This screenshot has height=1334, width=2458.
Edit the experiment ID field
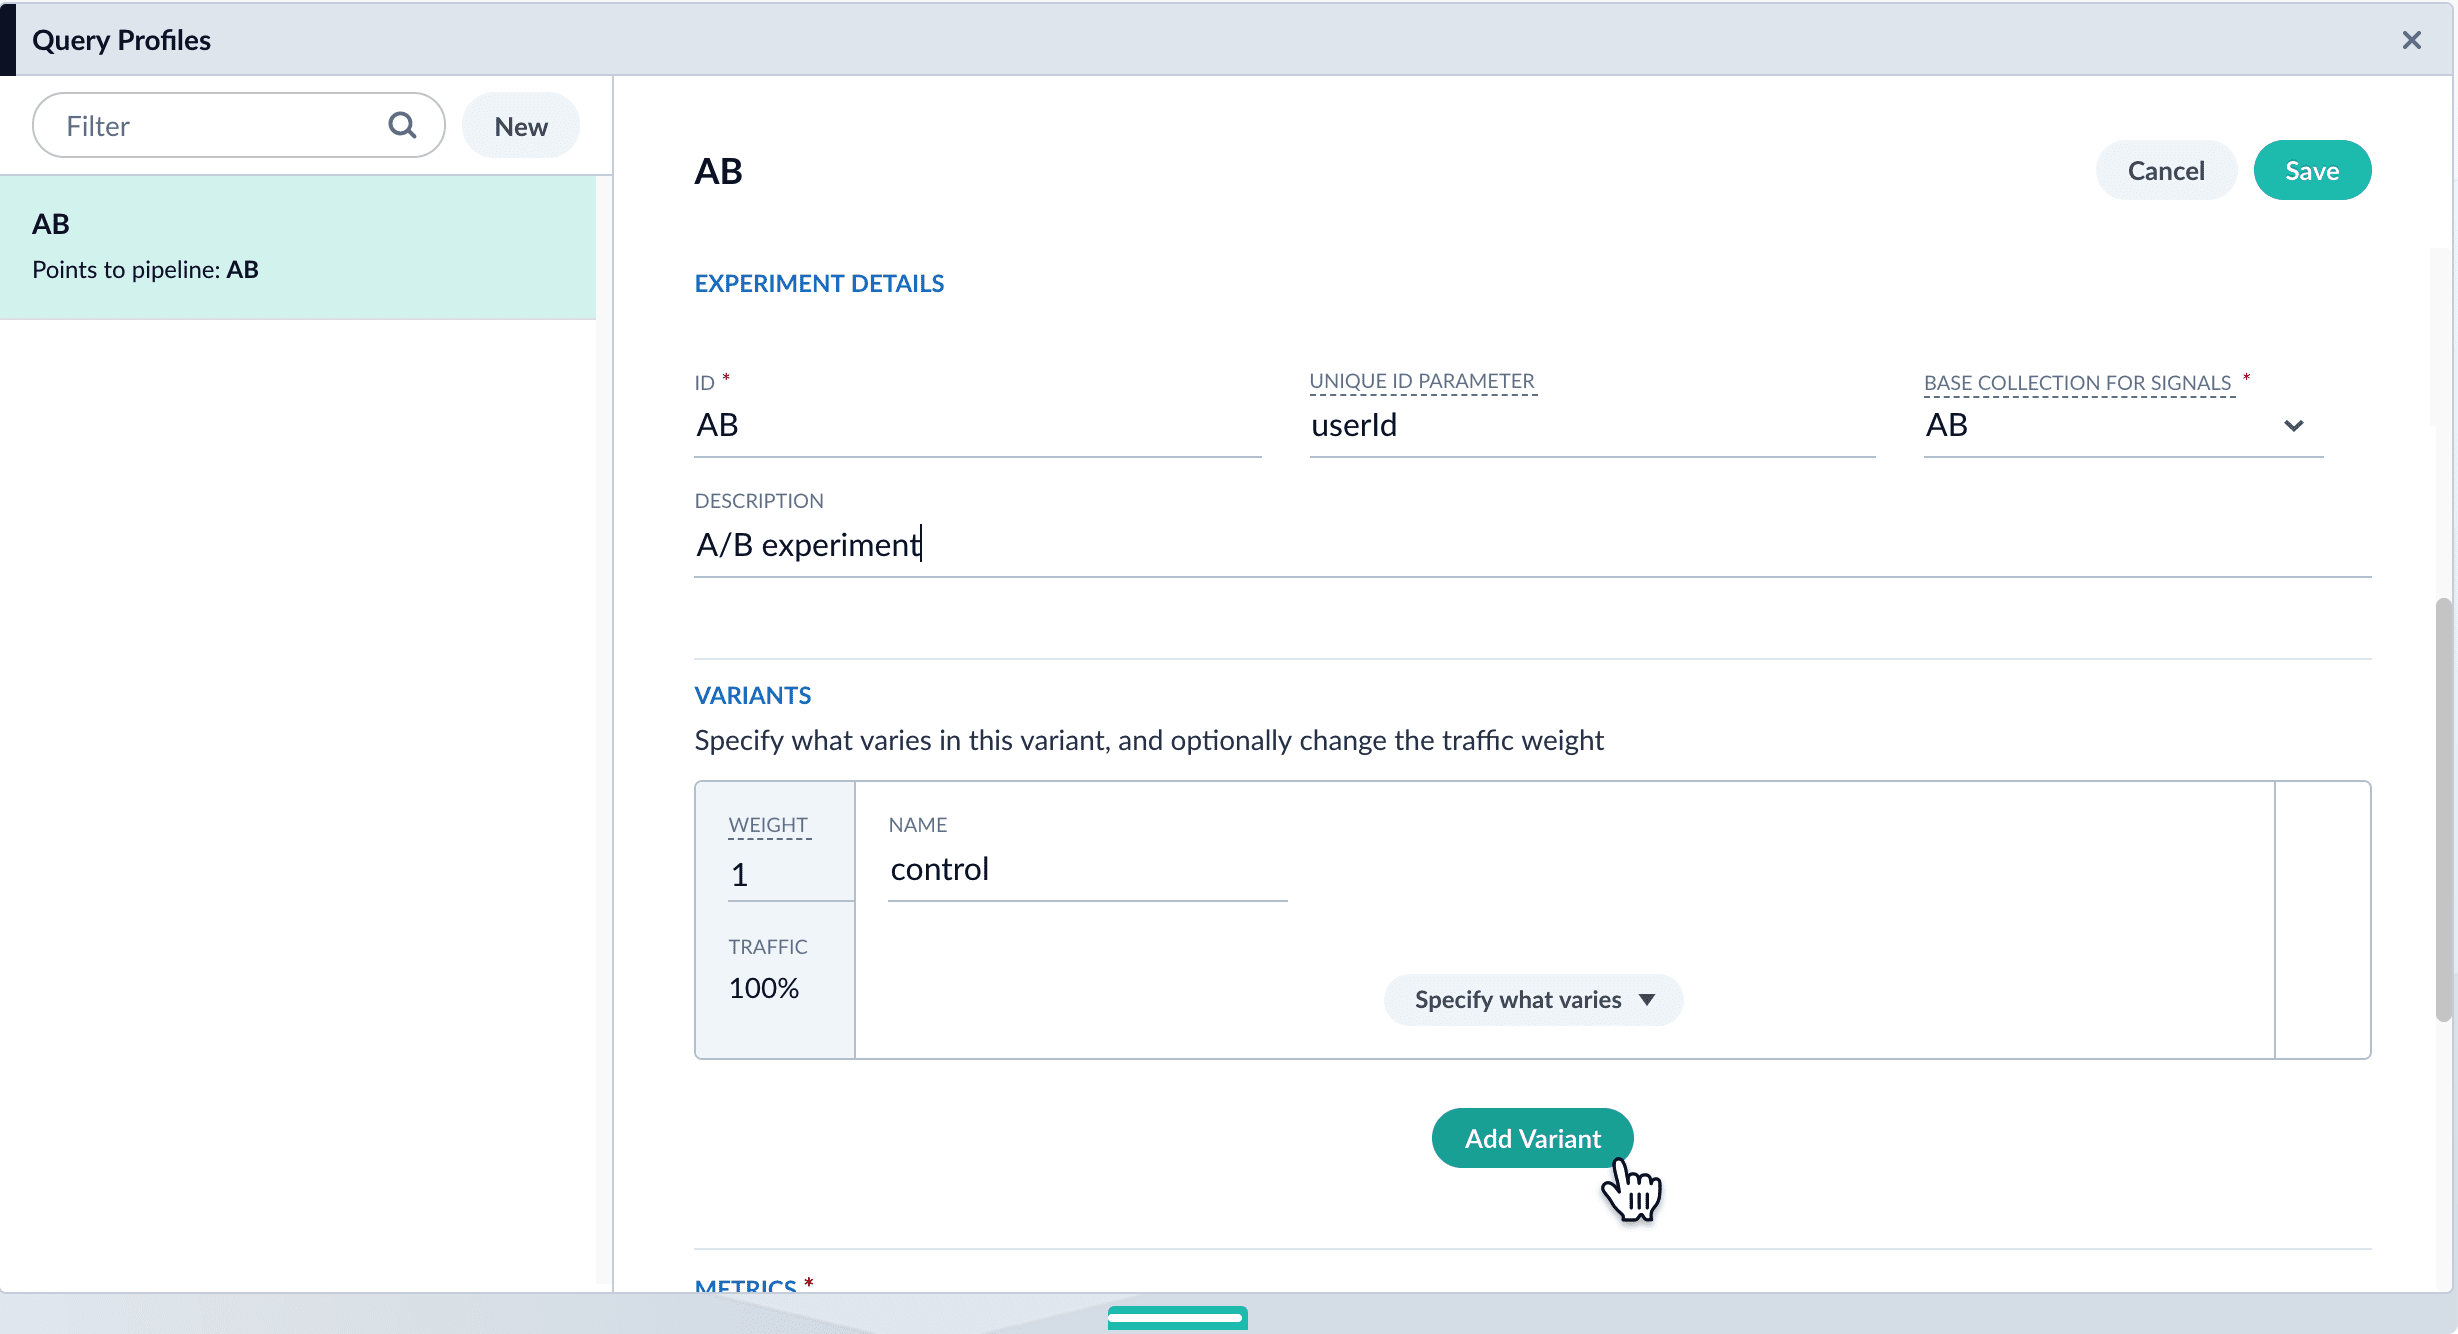[x=976, y=425]
